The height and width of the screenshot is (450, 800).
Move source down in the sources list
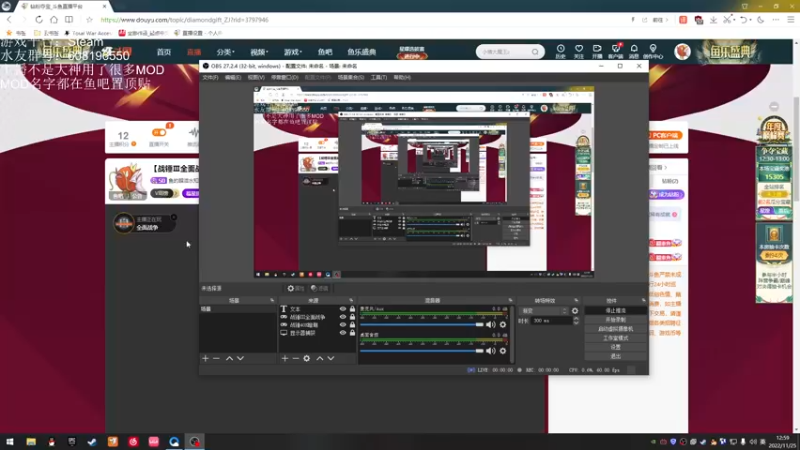(331, 359)
